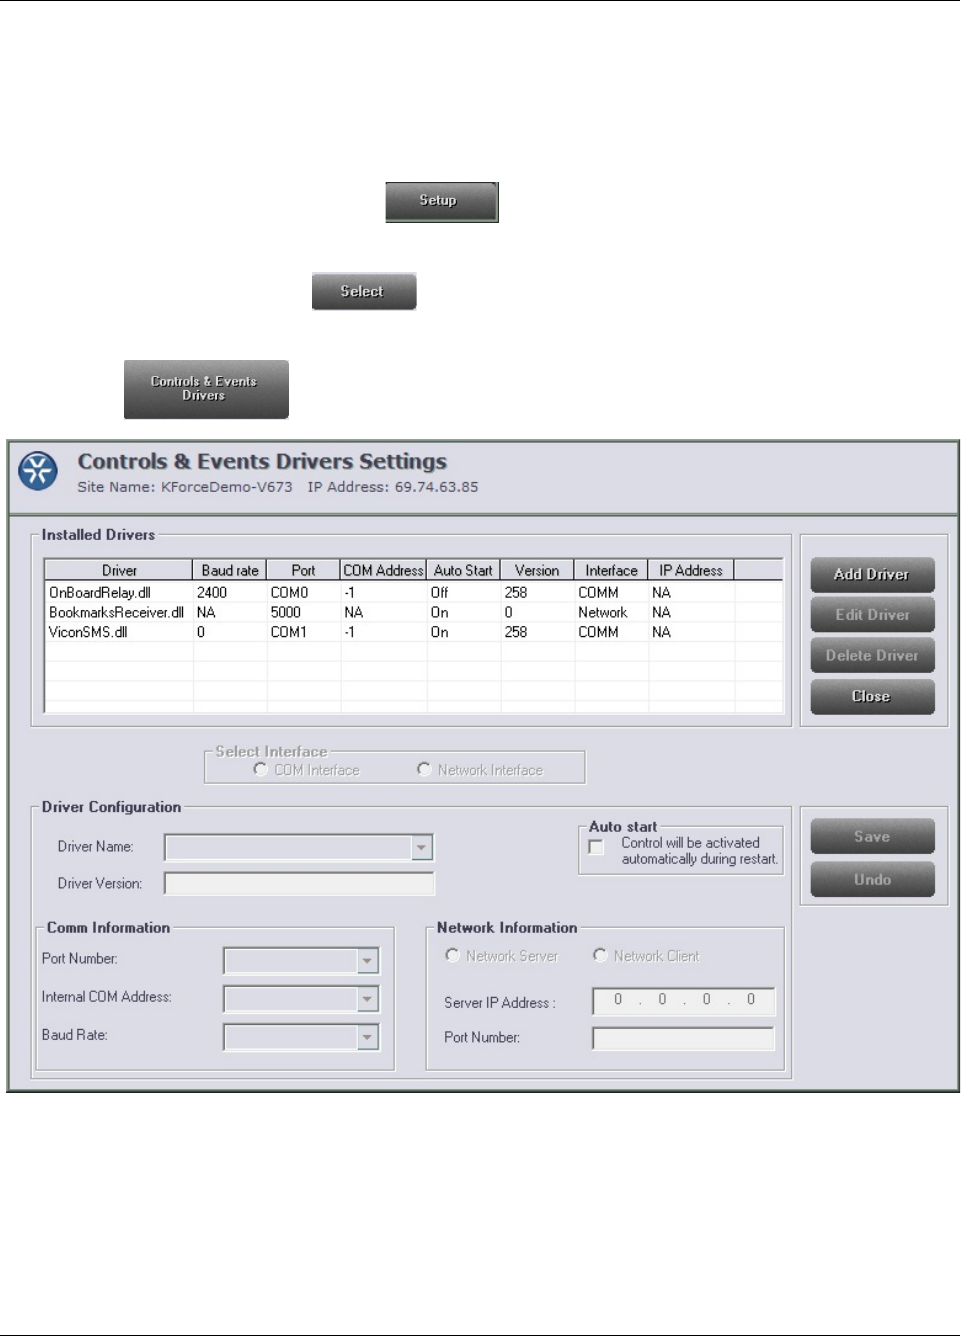The image size is (961, 1336).
Task: Select COM Interface radio button
Action: (261, 769)
